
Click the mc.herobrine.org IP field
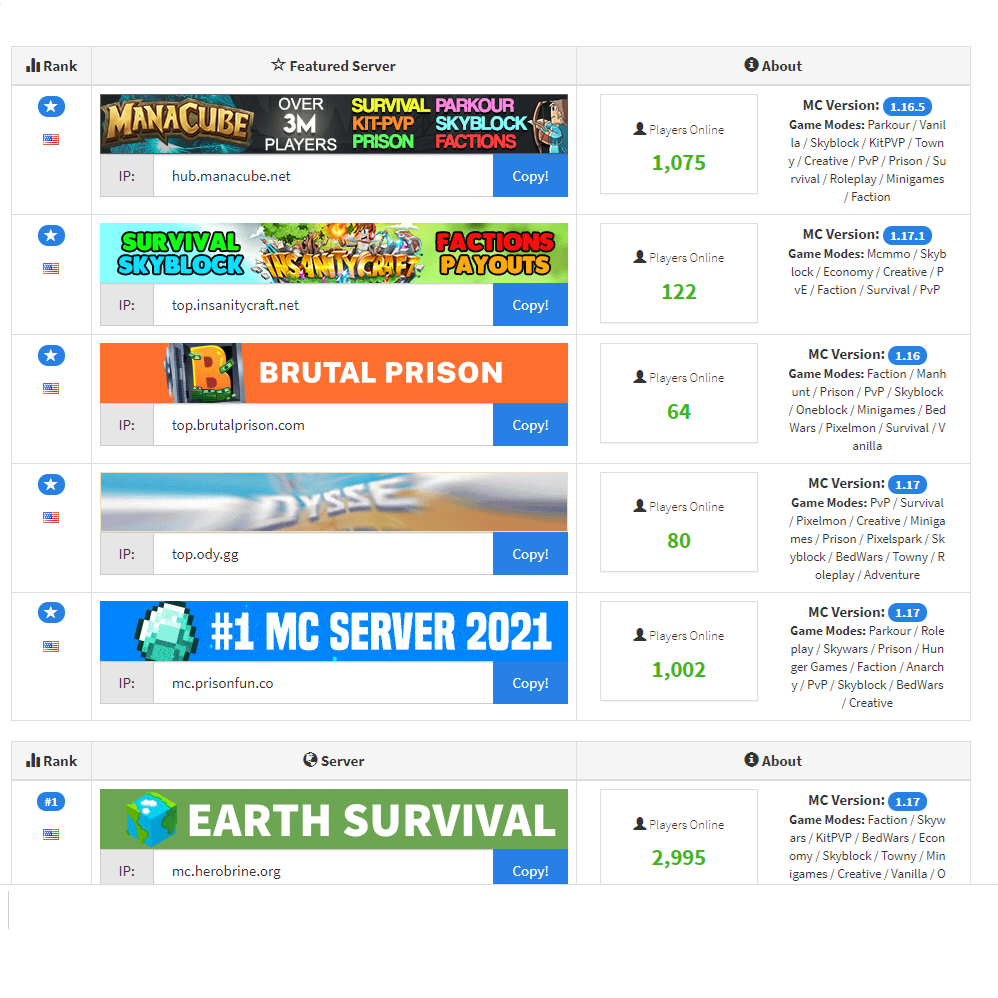tap(323, 868)
